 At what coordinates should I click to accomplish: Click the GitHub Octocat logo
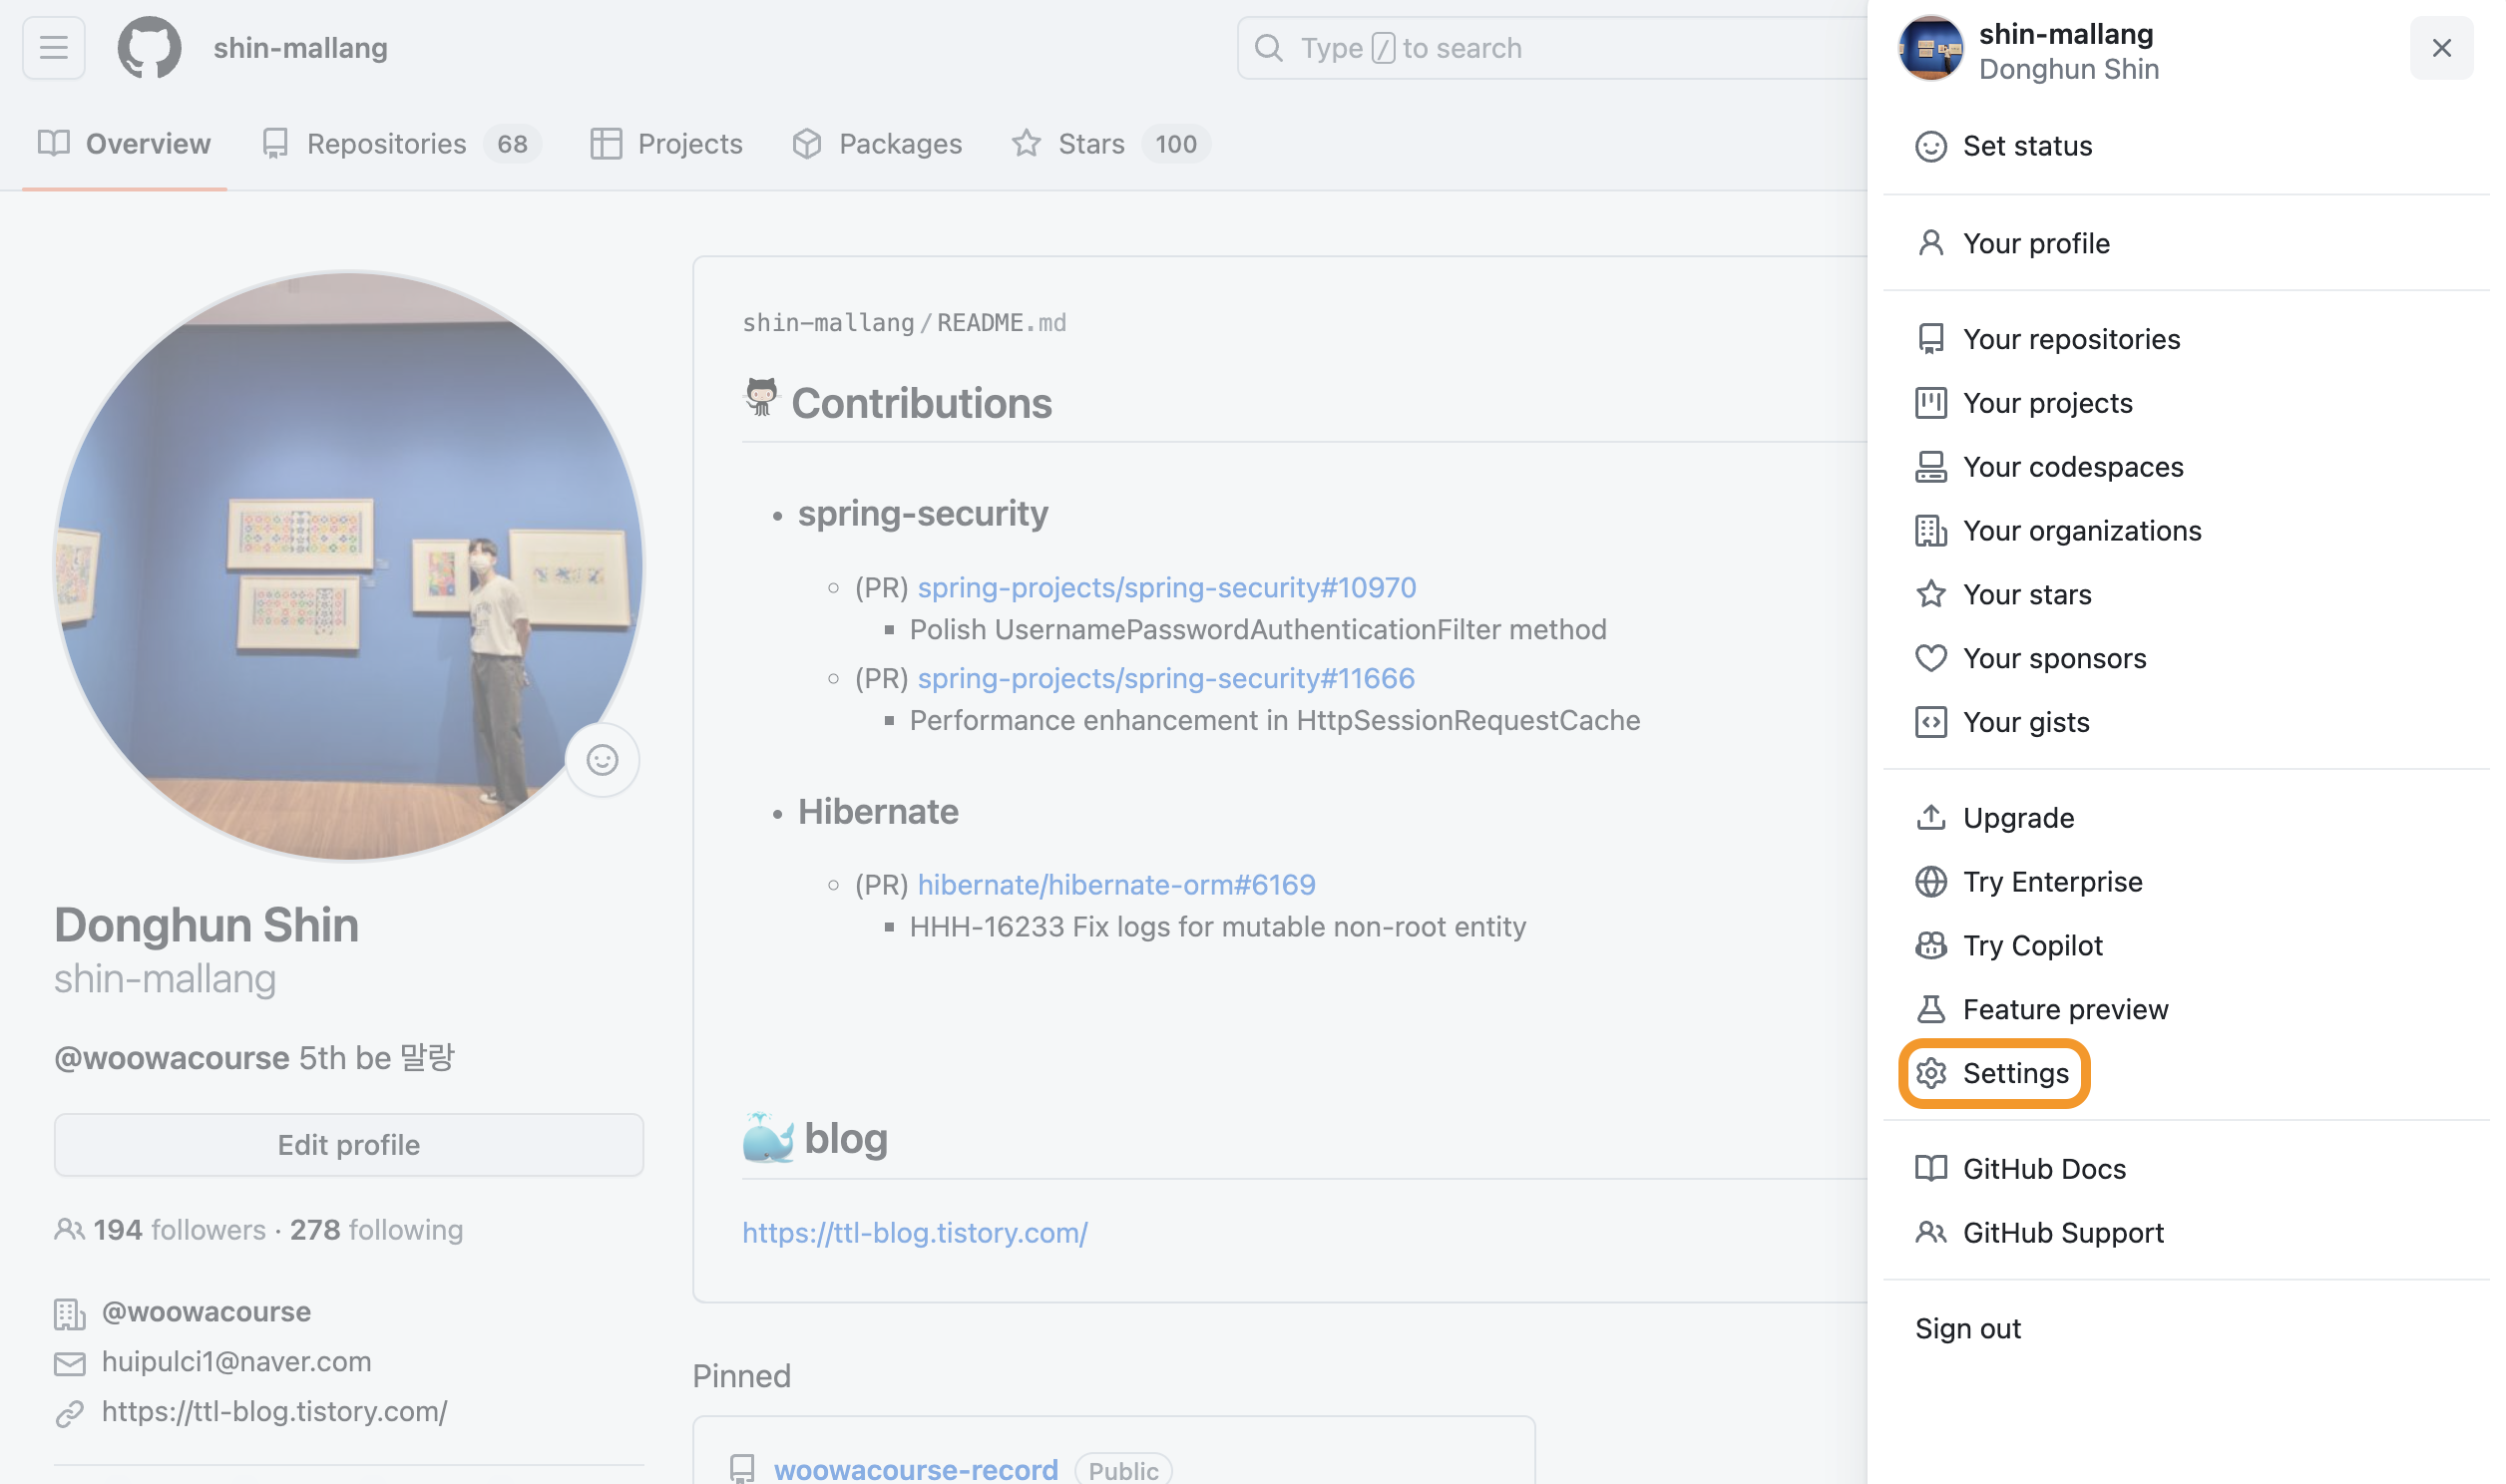coord(149,47)
